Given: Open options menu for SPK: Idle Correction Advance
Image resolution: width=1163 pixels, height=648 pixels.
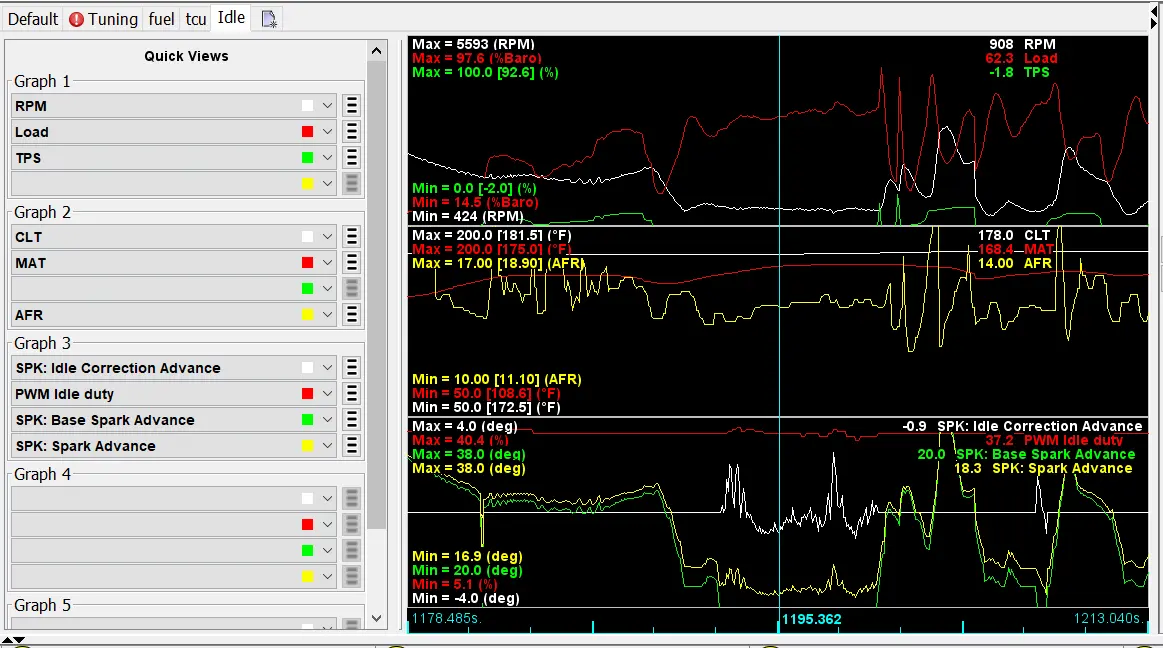Looking at the screenshot, I should [352, 368].
